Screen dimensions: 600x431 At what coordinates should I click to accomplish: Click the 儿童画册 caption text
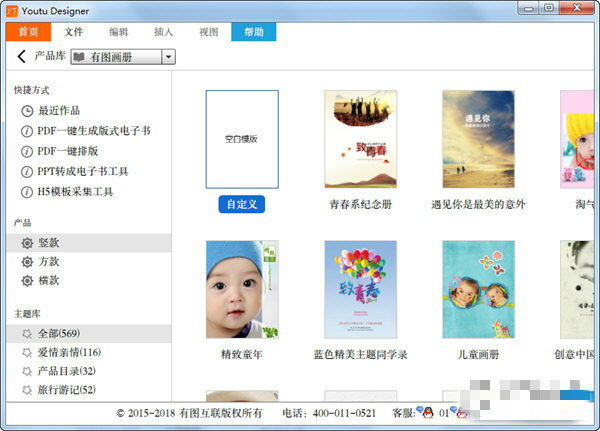click(x=478, y=354)
